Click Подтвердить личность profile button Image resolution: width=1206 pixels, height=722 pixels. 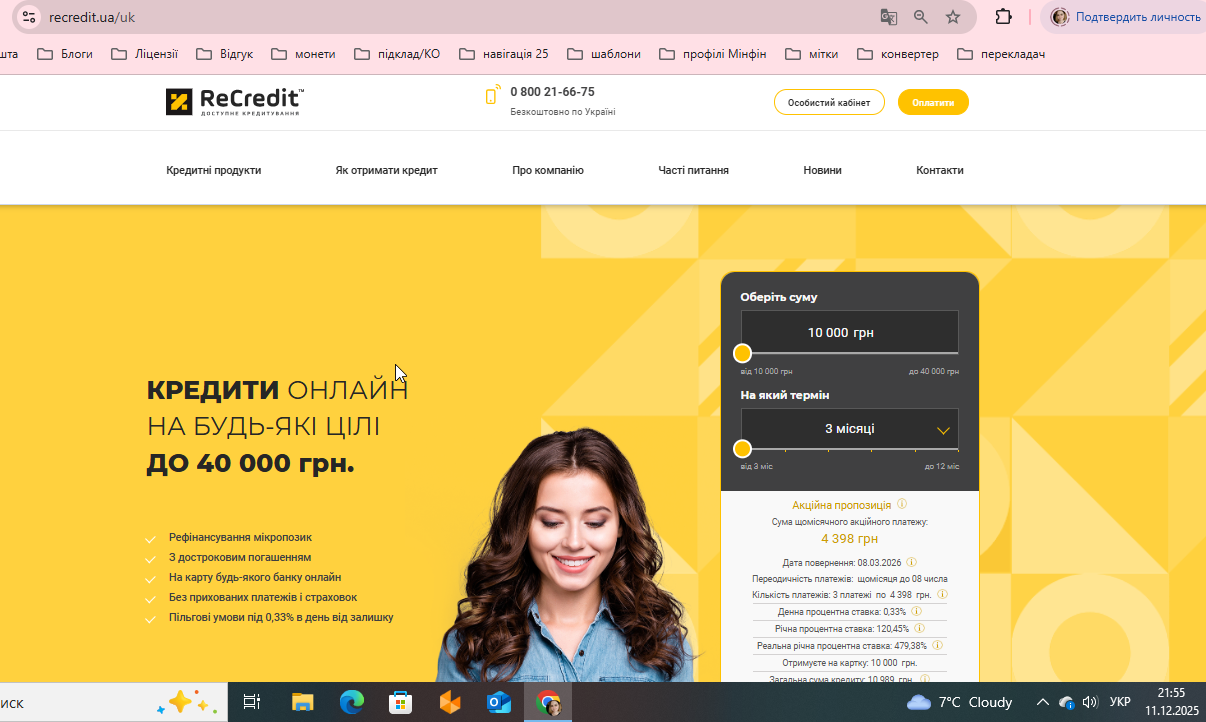coord(1125,17)
